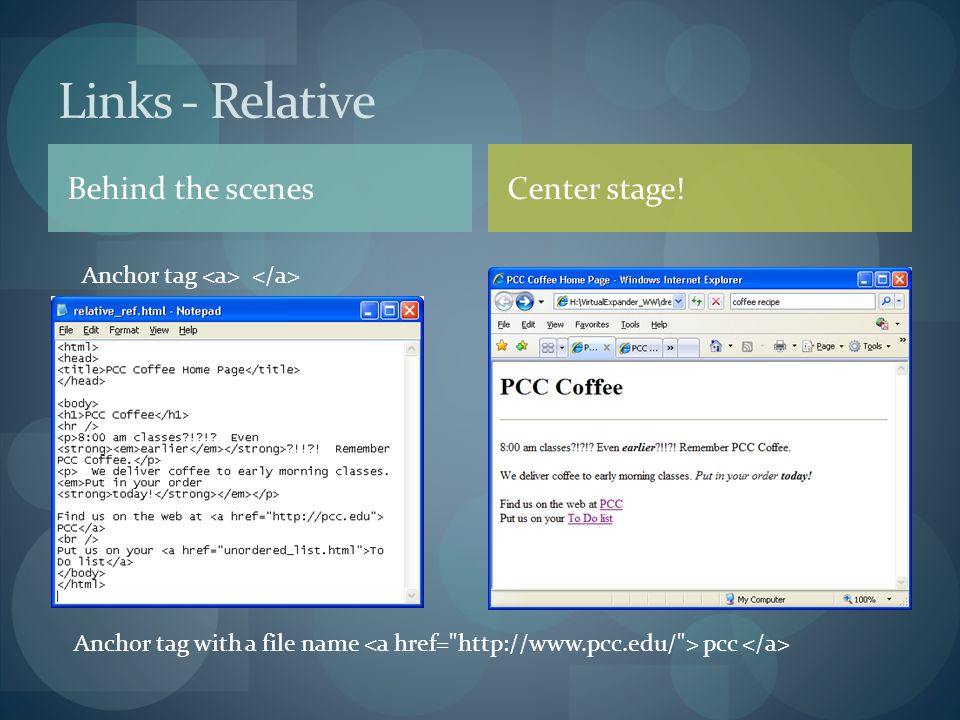Open a blank new tab button
The image size is (960, 720).
(x=689, y=348)
